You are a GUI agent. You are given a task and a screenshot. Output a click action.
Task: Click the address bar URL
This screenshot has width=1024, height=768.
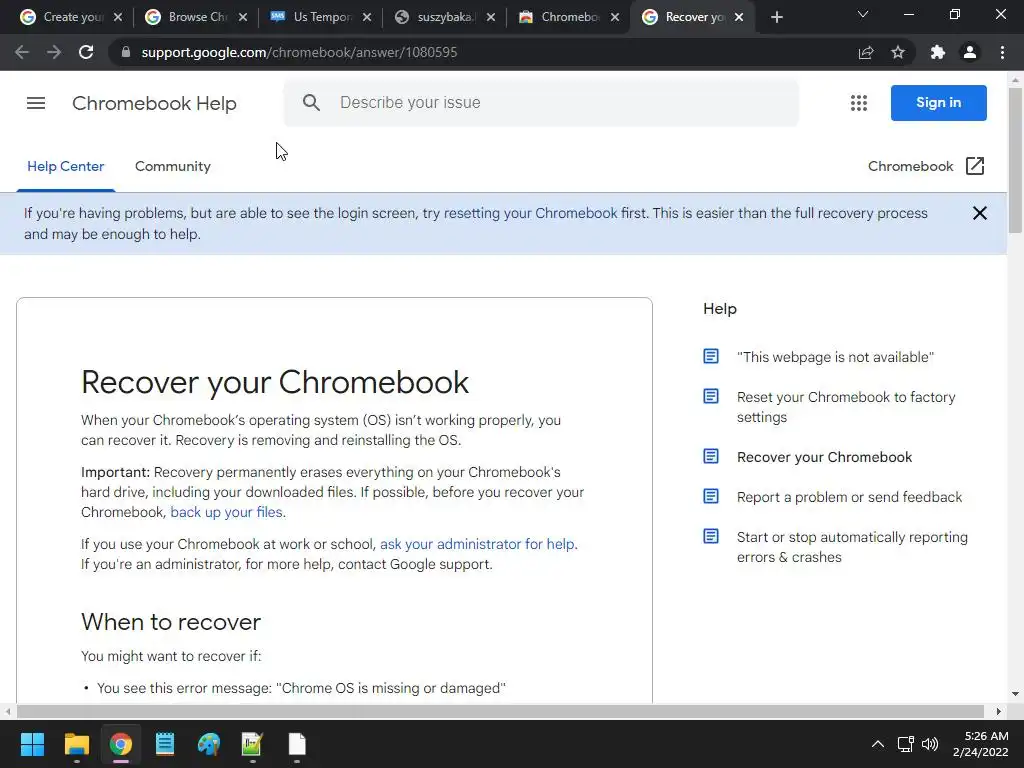299,52
